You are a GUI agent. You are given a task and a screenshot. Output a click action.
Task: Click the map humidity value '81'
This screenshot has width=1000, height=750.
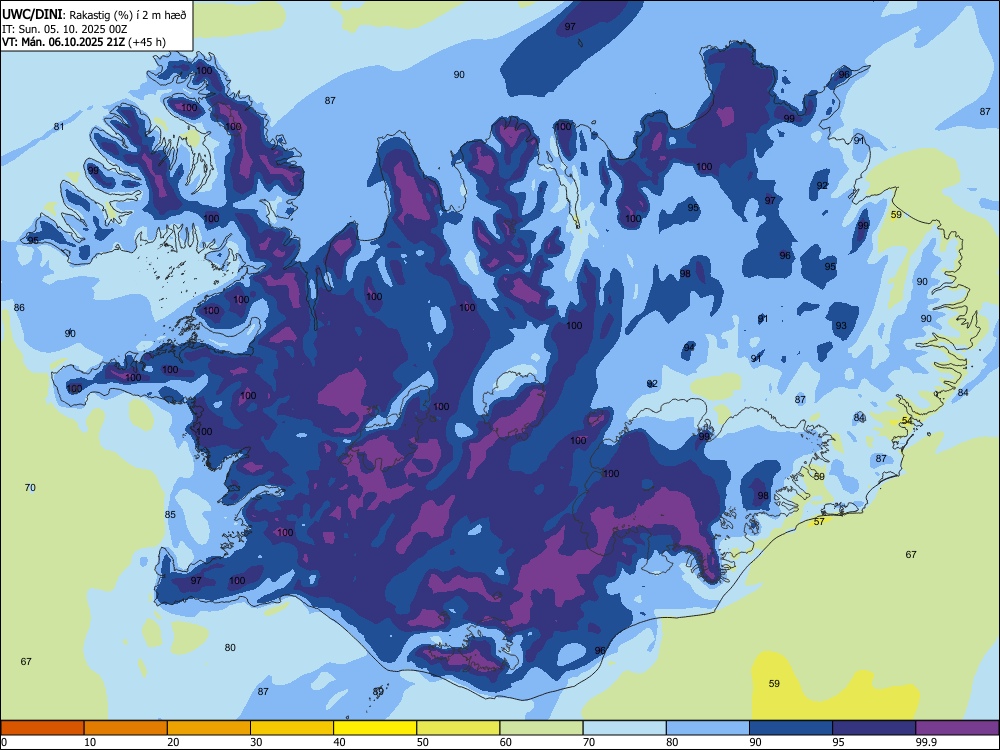(x=59, y=127)
